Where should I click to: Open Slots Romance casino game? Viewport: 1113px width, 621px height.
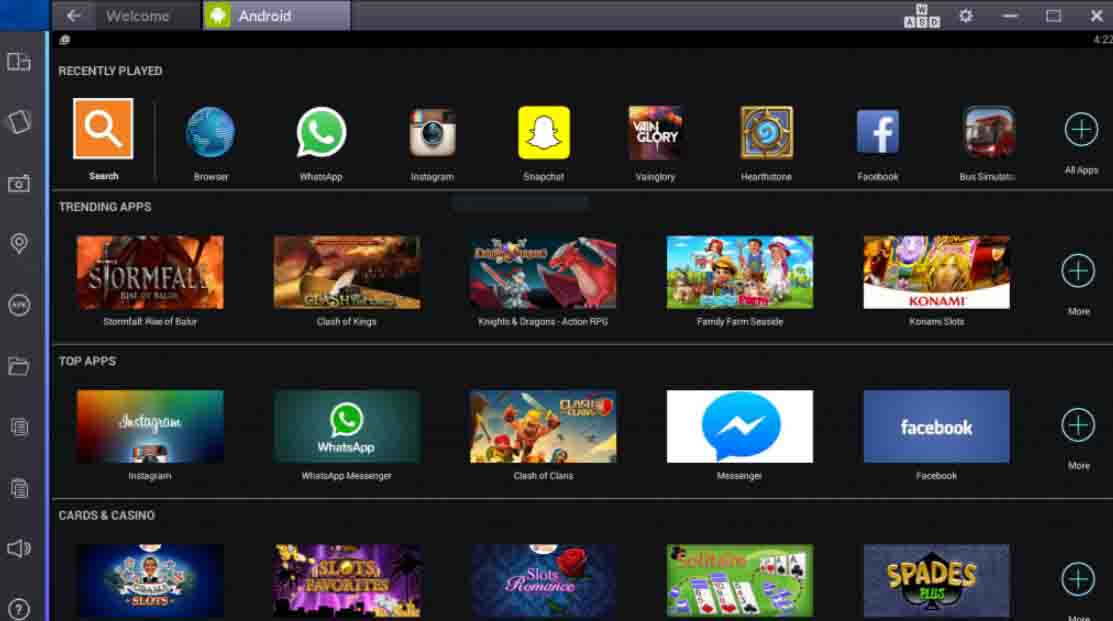(x=543, y=581)
